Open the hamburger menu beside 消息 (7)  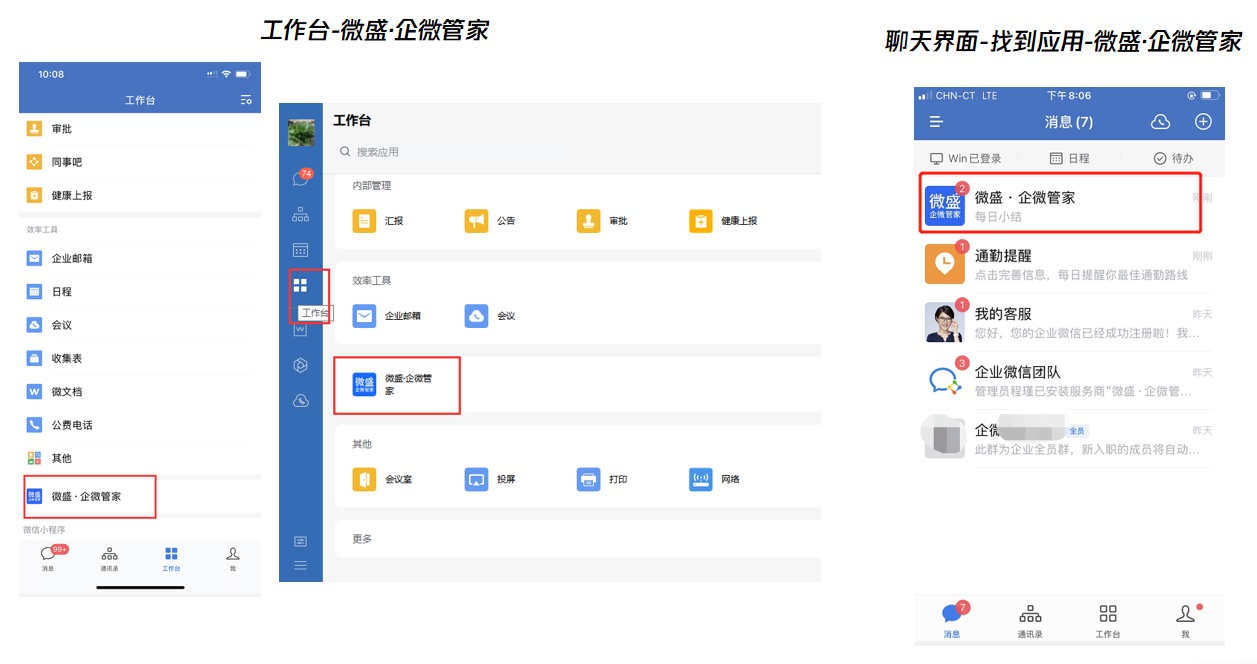936,122
